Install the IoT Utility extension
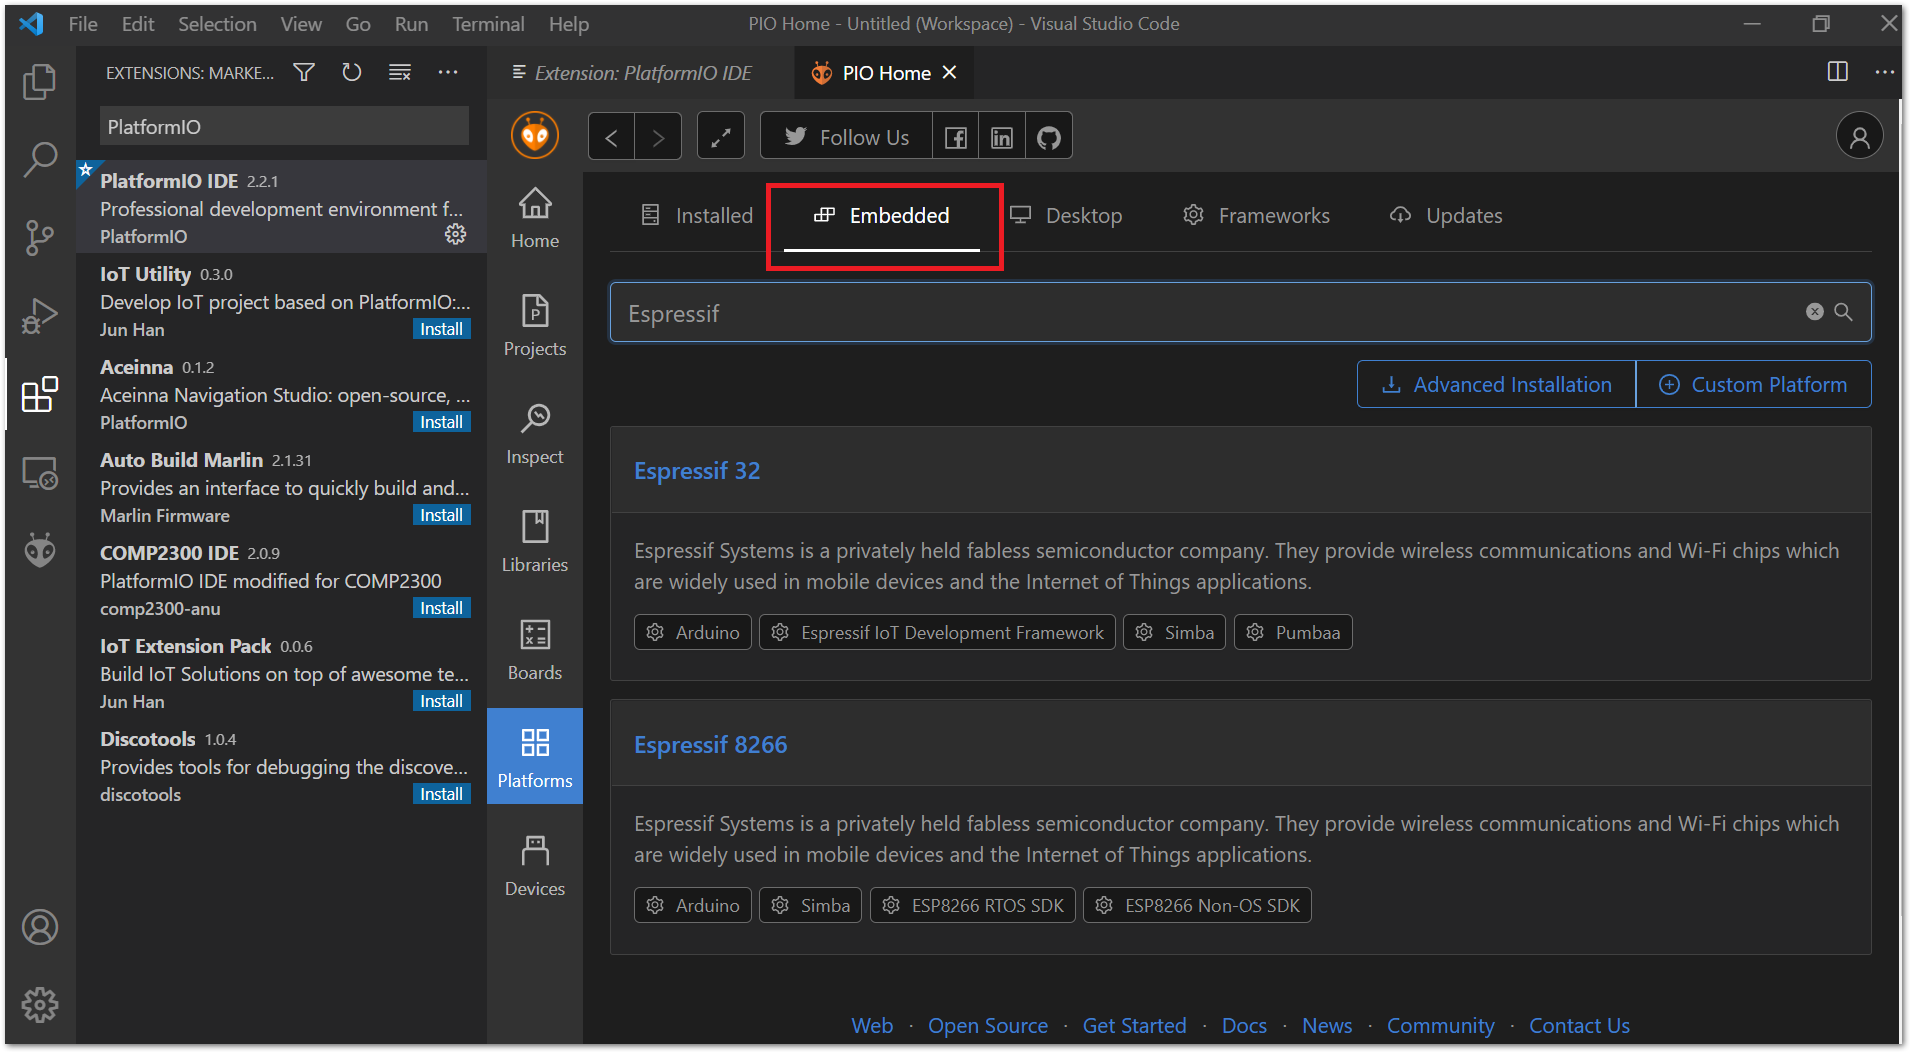This screenshot has width=1911, height=1053. [x=441, y=329]
